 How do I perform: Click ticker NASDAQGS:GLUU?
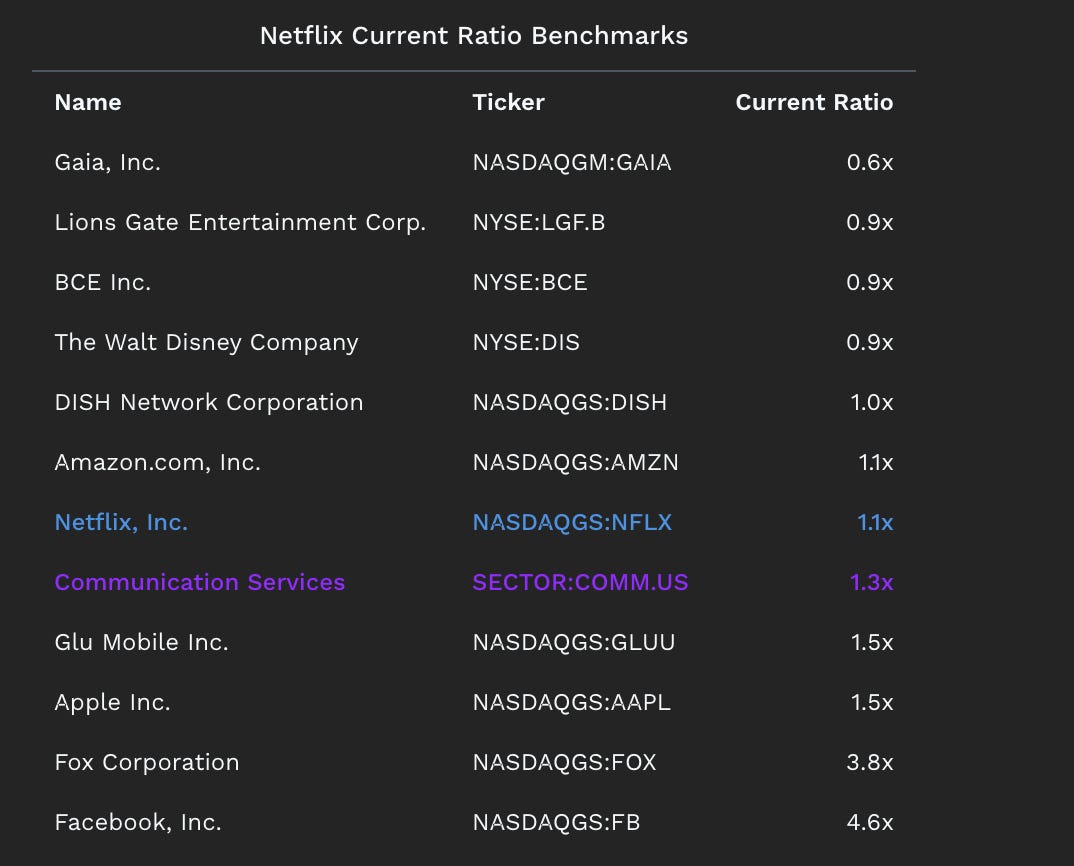(x=574, y=642)
